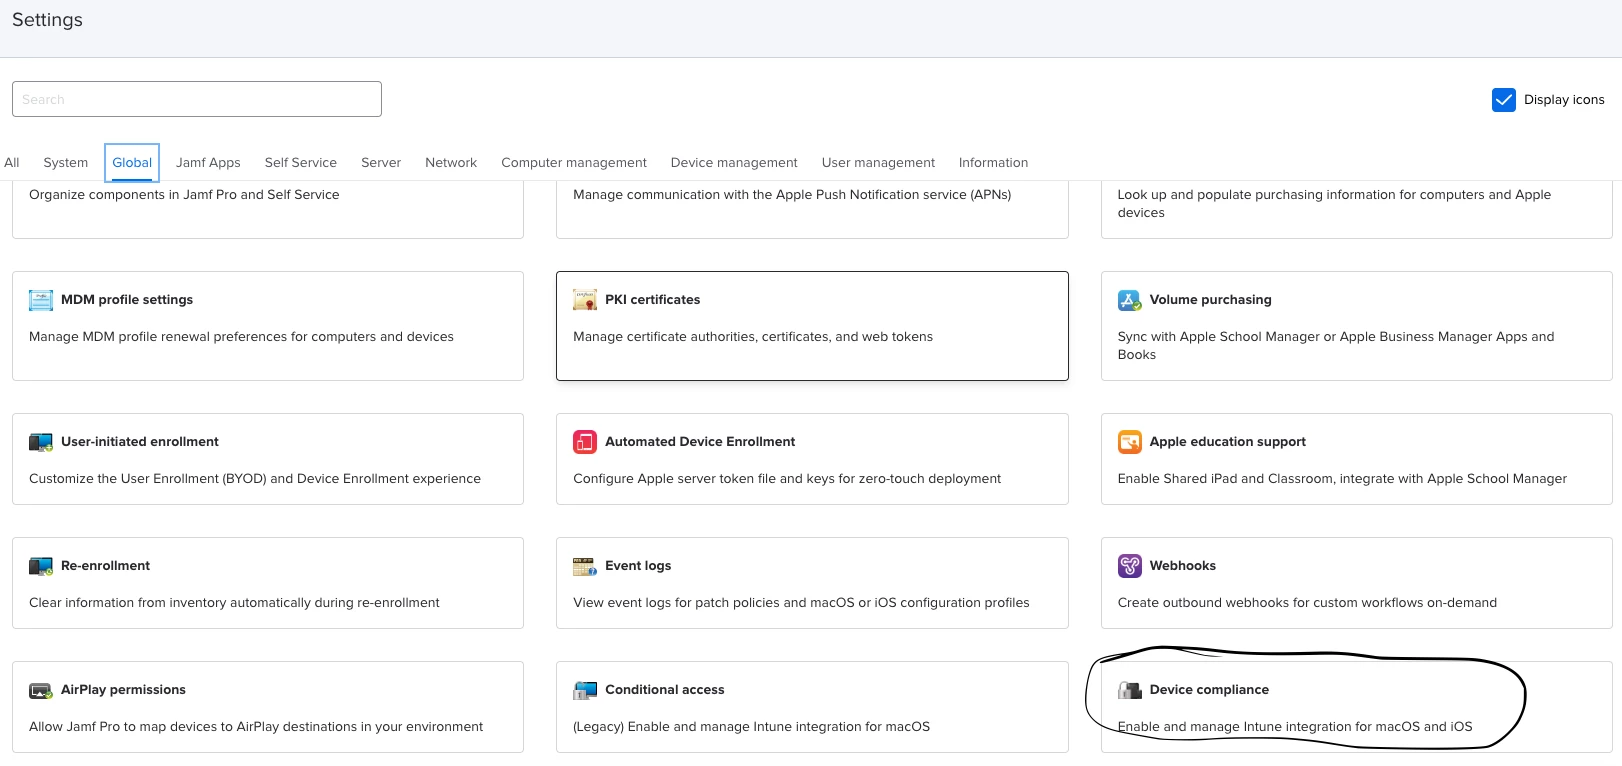
Task: Click the Device compliance icon
Action: pyautogui.click(x=1130, y=690)
